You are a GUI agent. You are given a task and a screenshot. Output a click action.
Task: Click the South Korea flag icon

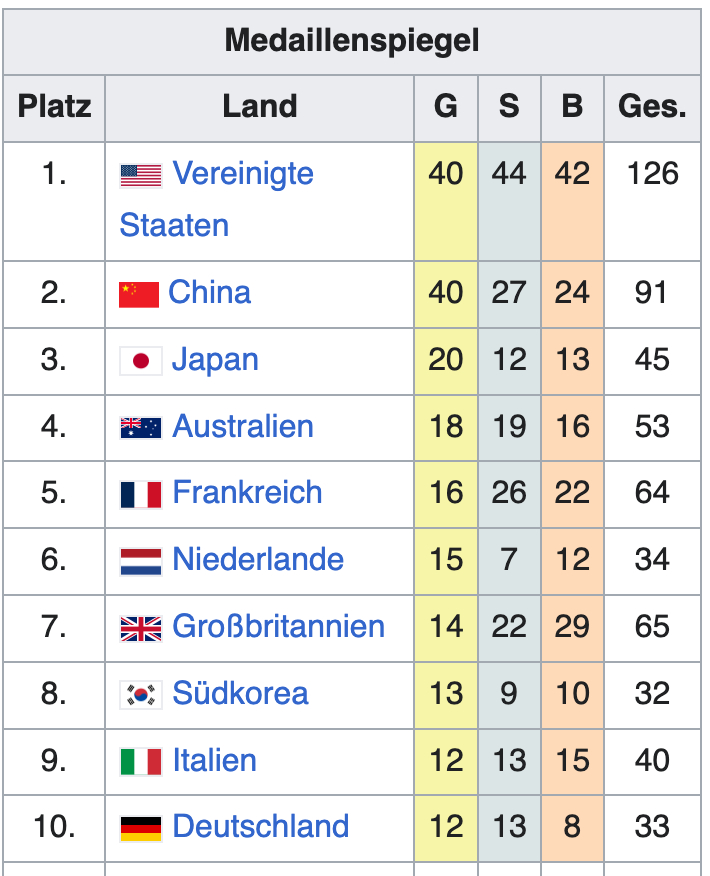click(140, 695)
